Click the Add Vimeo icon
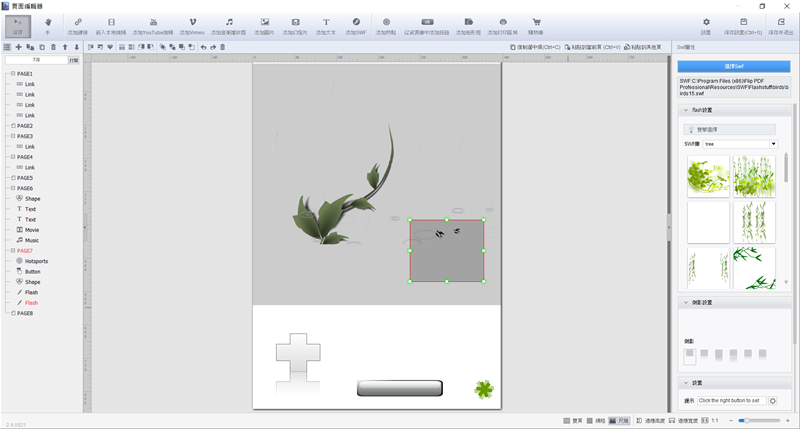Screen dimensions: 800x429 point(191,25)
